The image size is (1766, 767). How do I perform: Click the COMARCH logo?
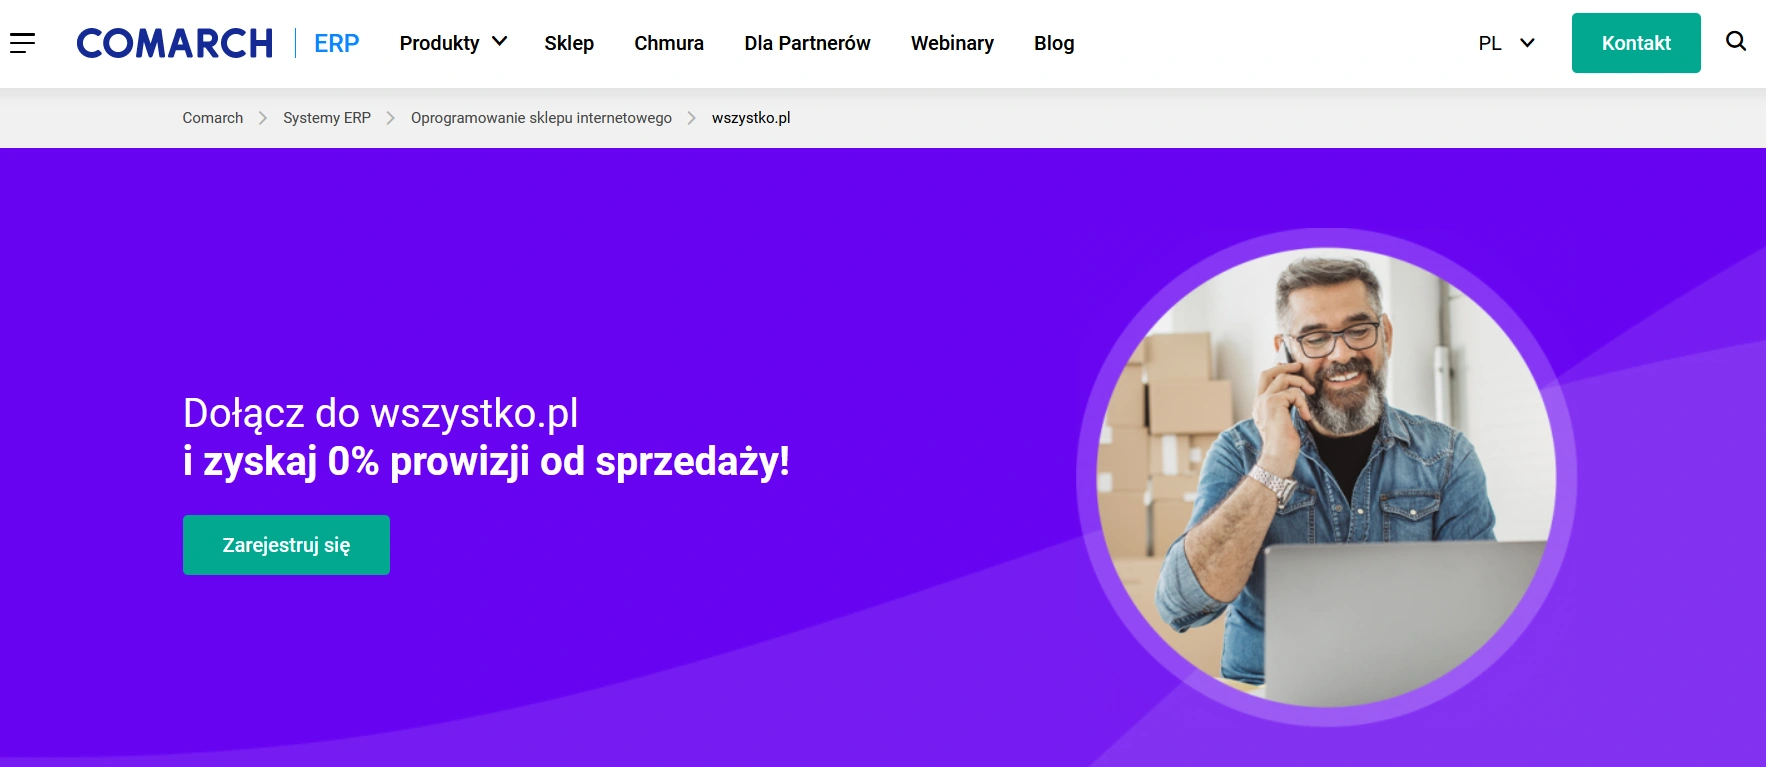175,43
